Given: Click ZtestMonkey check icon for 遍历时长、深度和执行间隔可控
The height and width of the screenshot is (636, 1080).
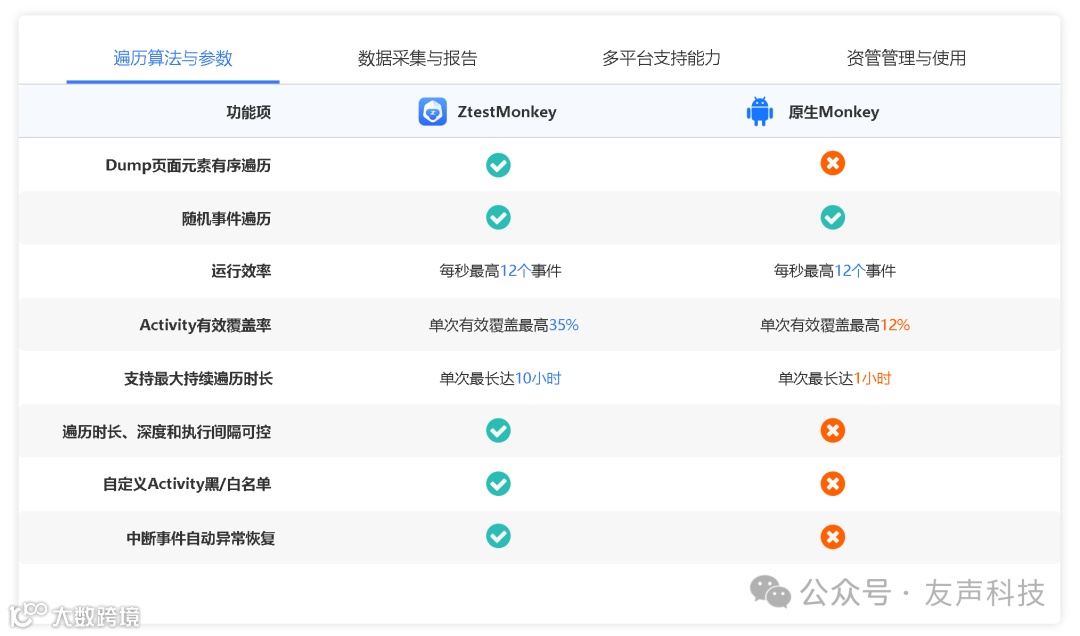Looking at the screenshot, I should pos(498,431).
